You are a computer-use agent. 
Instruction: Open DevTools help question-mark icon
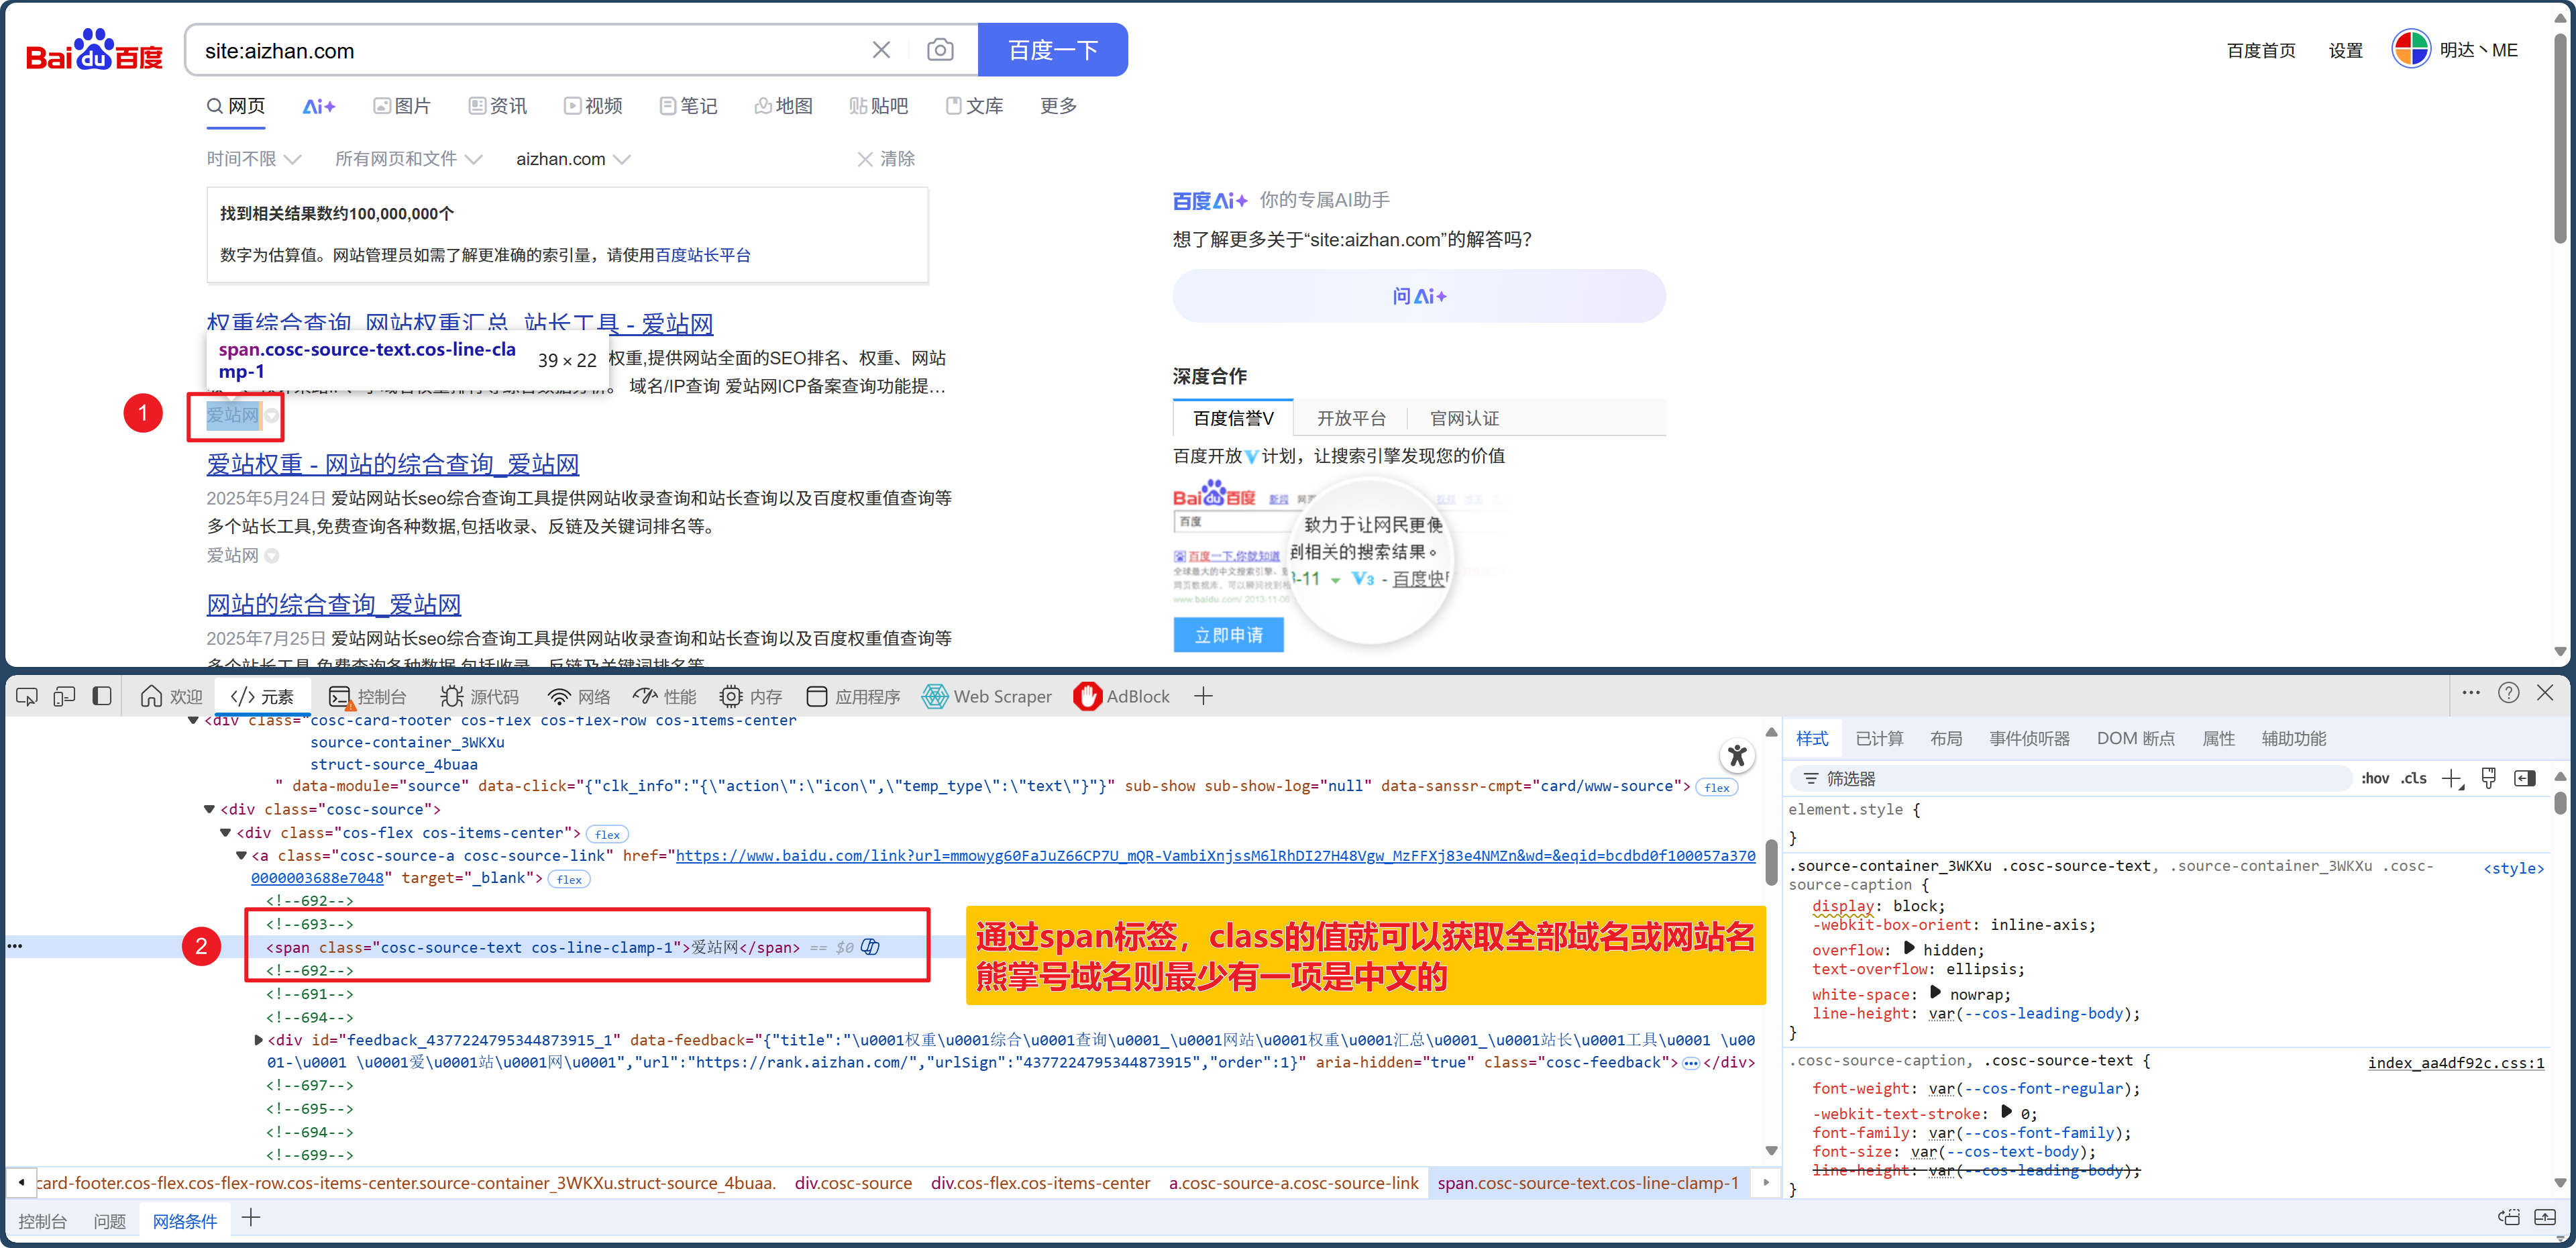pos(2508,692)
